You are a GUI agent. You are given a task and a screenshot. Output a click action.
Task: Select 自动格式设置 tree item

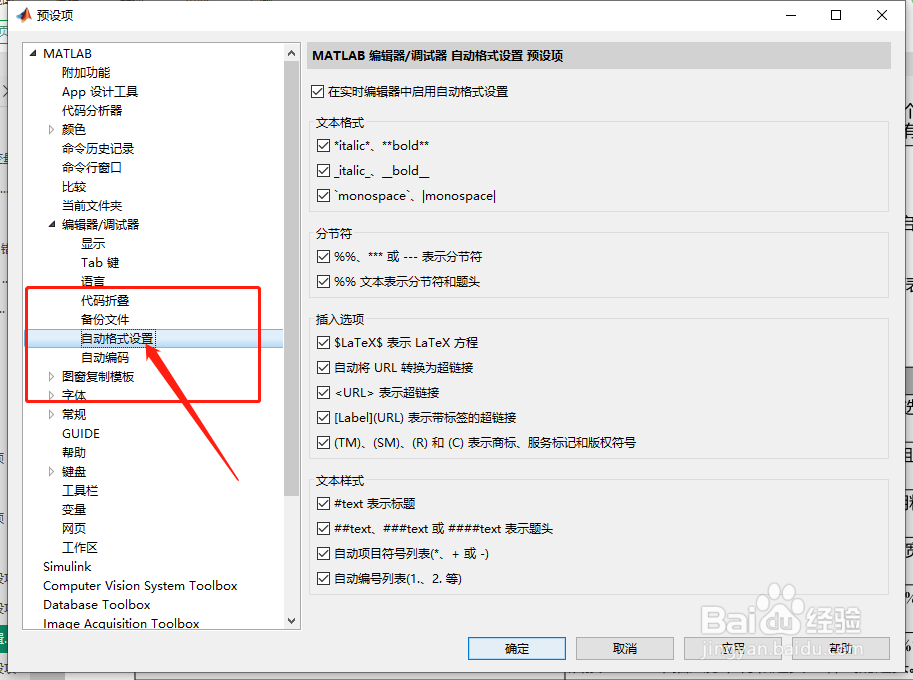[117, 338]
